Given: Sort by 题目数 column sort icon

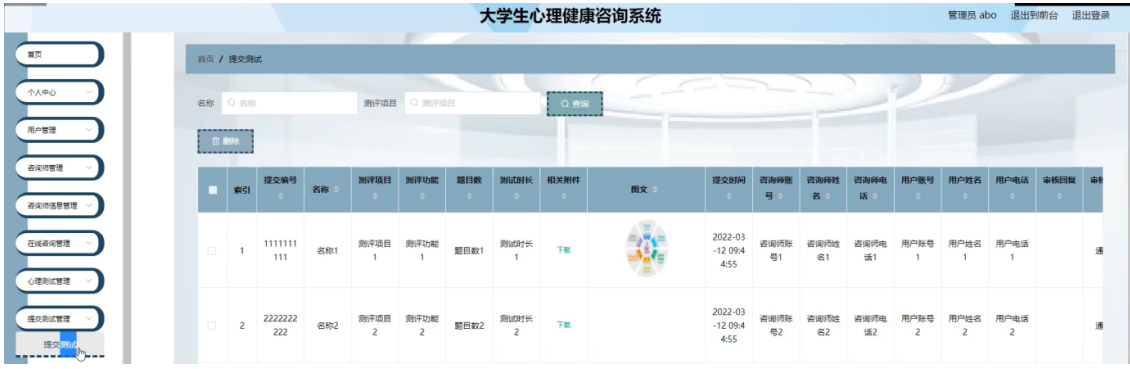Looking at the screenshot, I should point(468,197).
